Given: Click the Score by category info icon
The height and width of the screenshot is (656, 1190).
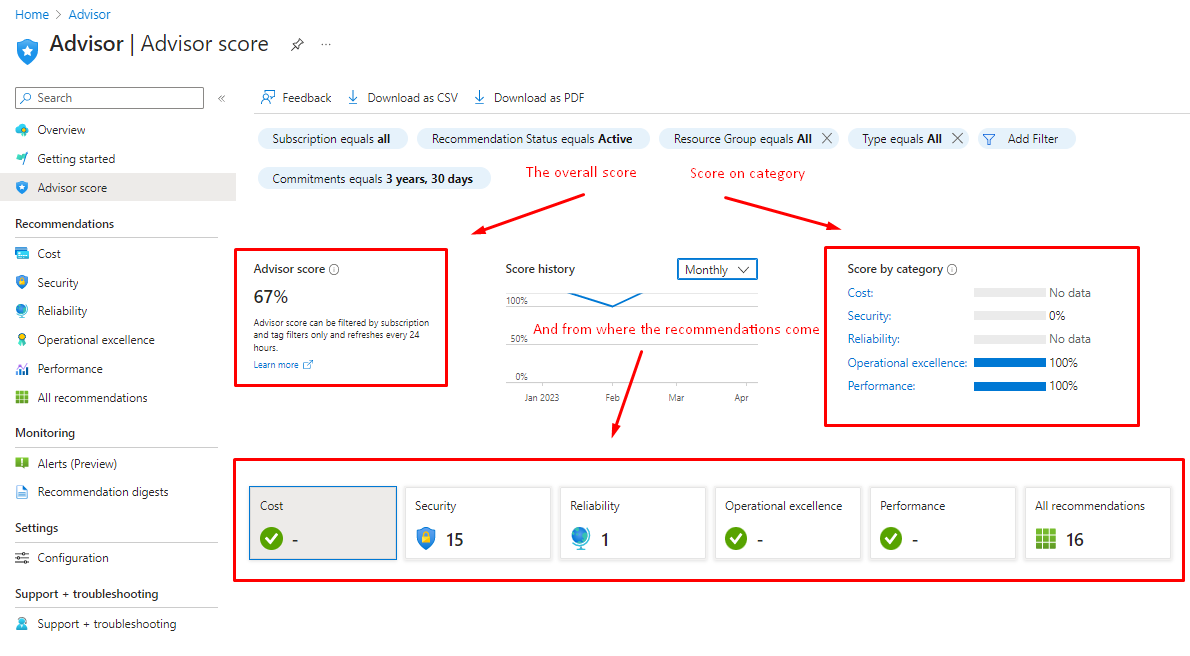Looking at the screenshot, I should [x=952, y=270].
